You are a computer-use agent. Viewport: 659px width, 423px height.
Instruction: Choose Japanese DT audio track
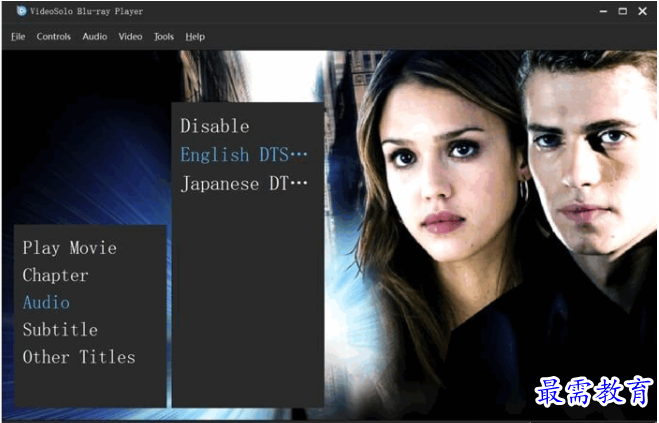[244, 184]
